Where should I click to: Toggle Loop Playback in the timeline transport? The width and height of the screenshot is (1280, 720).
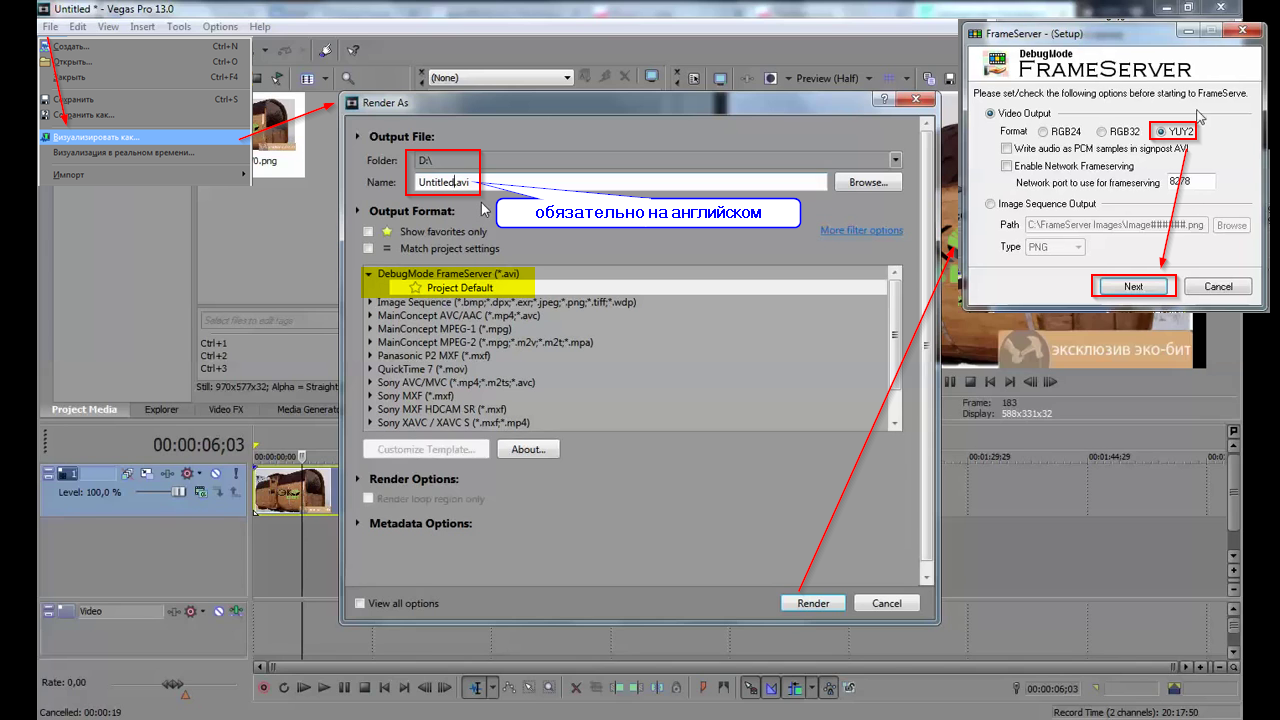pos(284,688)
